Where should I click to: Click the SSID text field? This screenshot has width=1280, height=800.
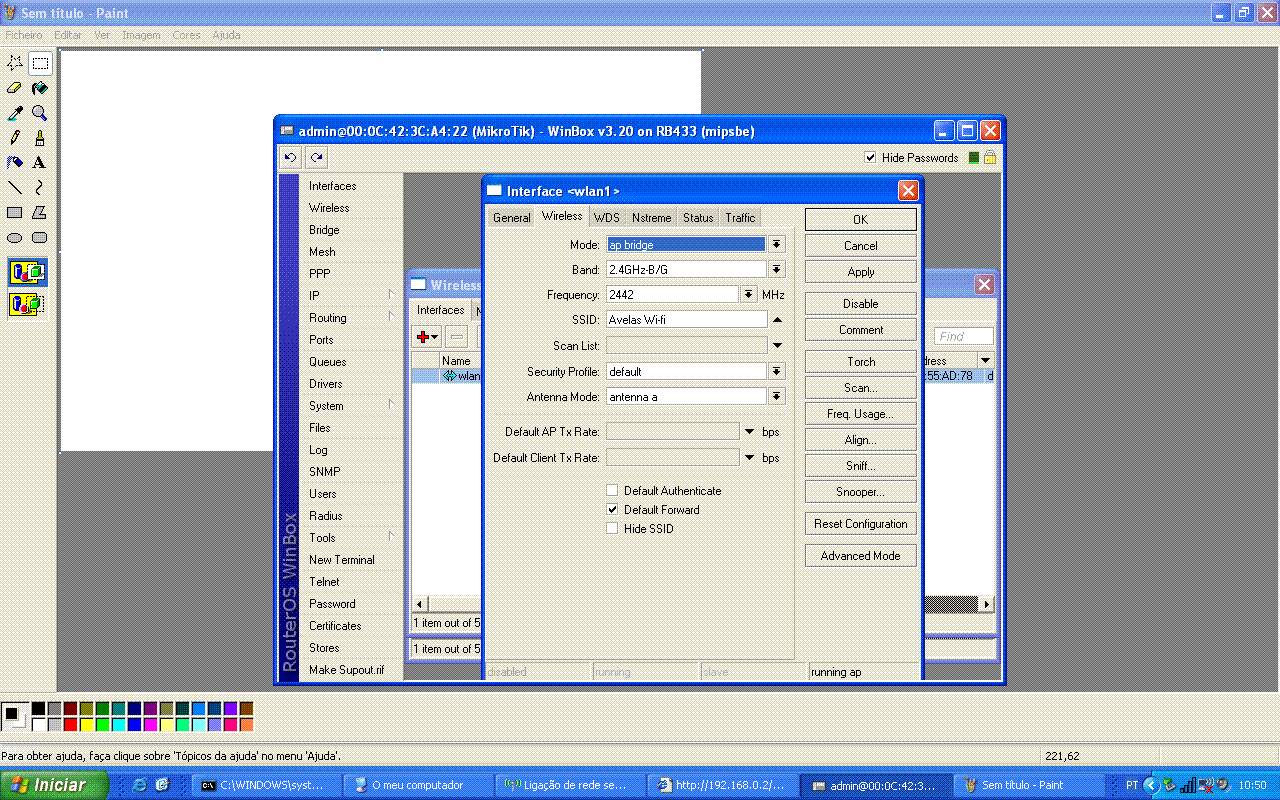[686, 320]
